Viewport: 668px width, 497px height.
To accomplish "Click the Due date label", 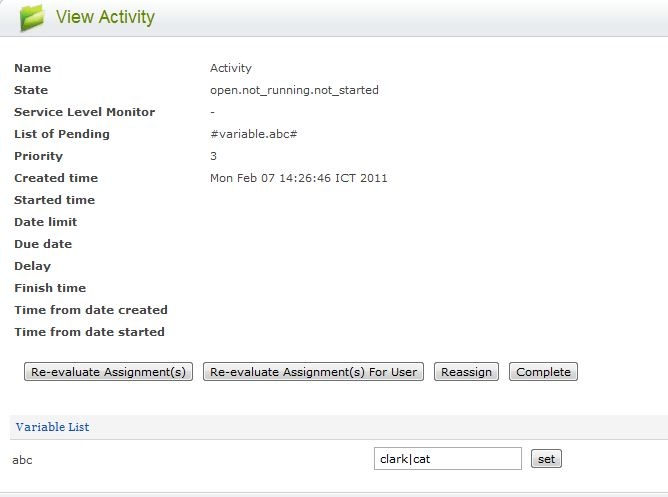I will click(x=43, y=244).
